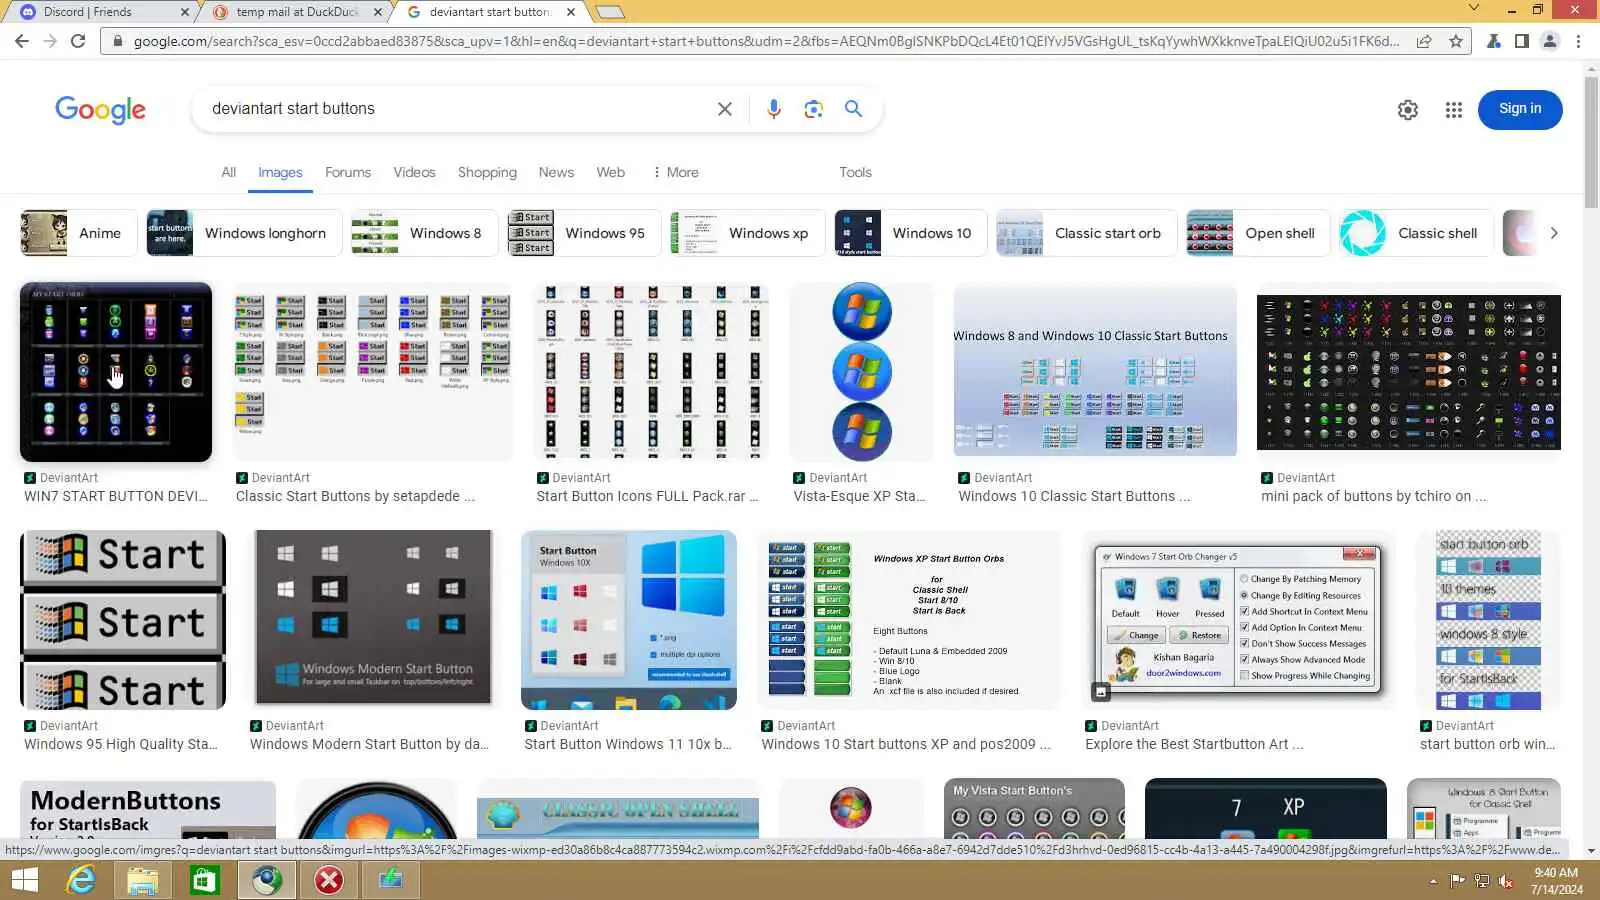This screenshot has width=1600, height=900.
Task: Open mini pack of buttons by tchiro link
Action: pos(1374,496)
